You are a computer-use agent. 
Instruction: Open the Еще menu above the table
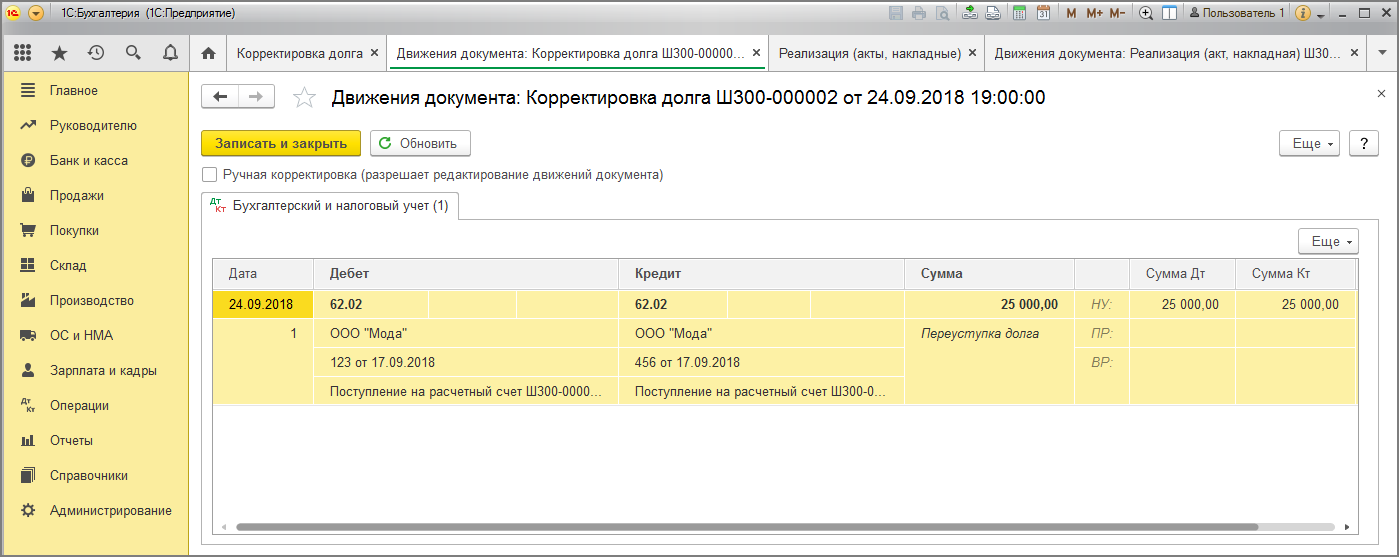[x=1328, y=242]
